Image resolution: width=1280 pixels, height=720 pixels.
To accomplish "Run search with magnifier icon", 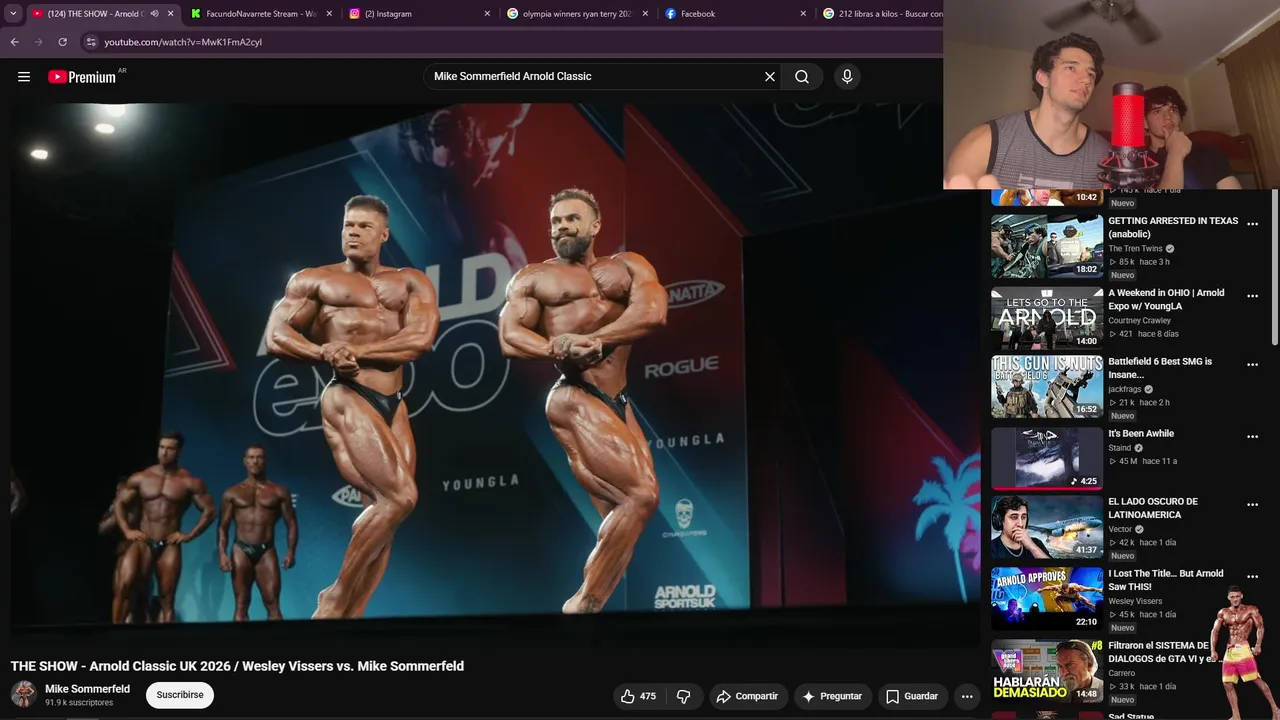I will (802, 77).
